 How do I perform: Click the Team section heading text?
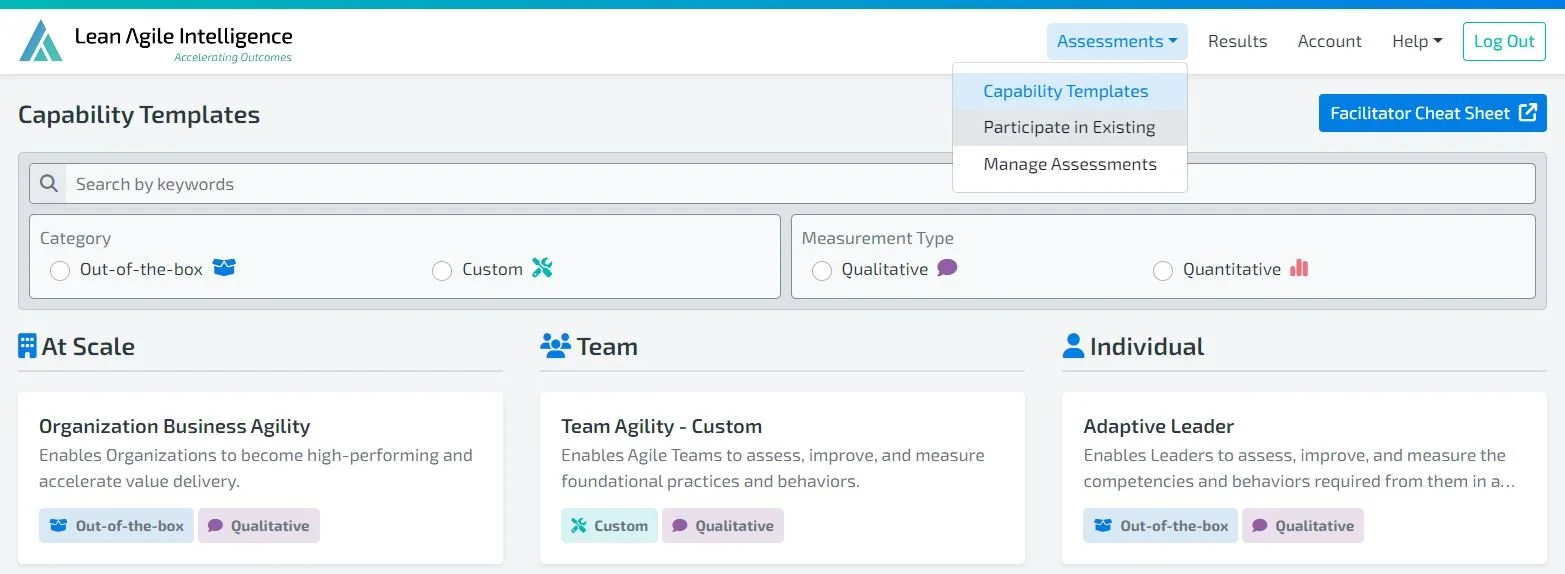point(607,347)
